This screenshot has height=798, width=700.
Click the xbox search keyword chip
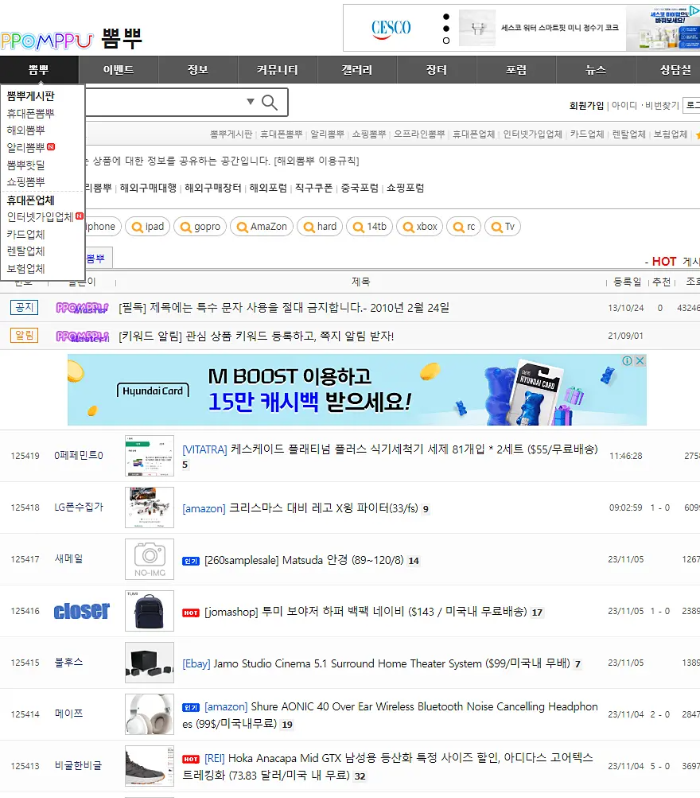click(x=419, y=226)
